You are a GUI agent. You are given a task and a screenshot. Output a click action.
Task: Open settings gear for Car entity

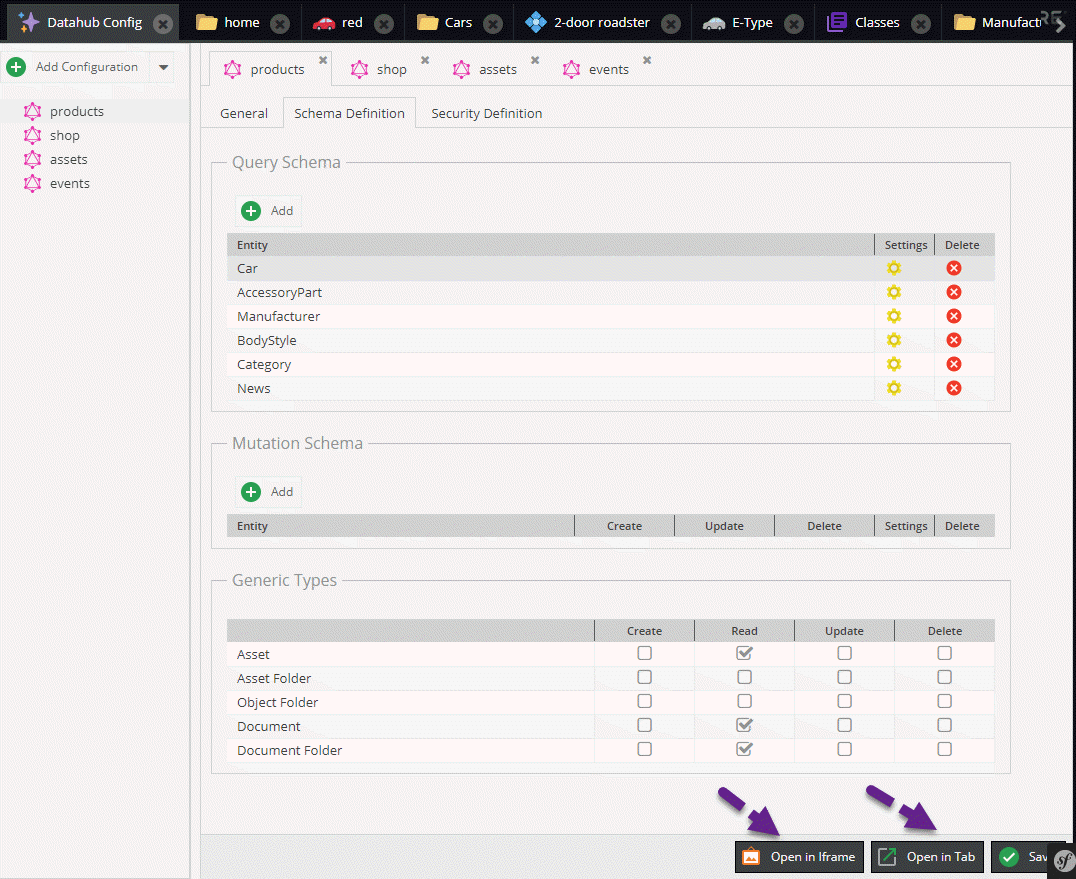[x=894, y=268]
